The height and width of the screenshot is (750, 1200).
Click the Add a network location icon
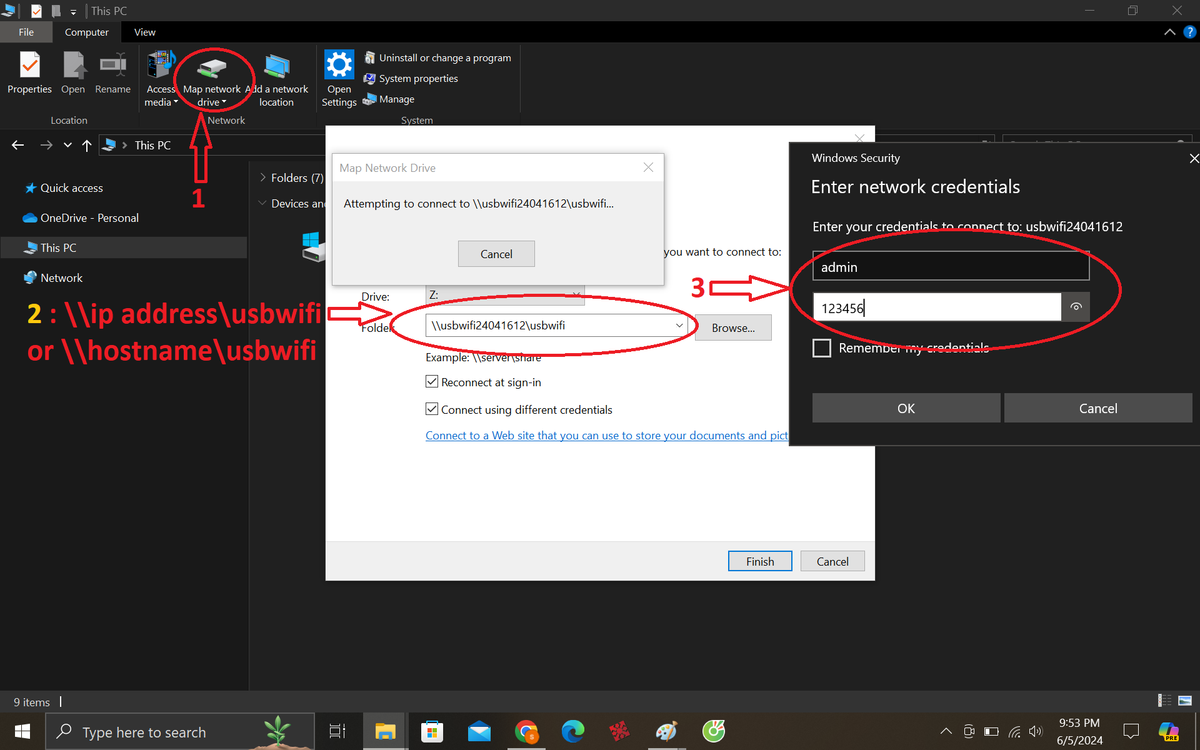pos(277,70)
